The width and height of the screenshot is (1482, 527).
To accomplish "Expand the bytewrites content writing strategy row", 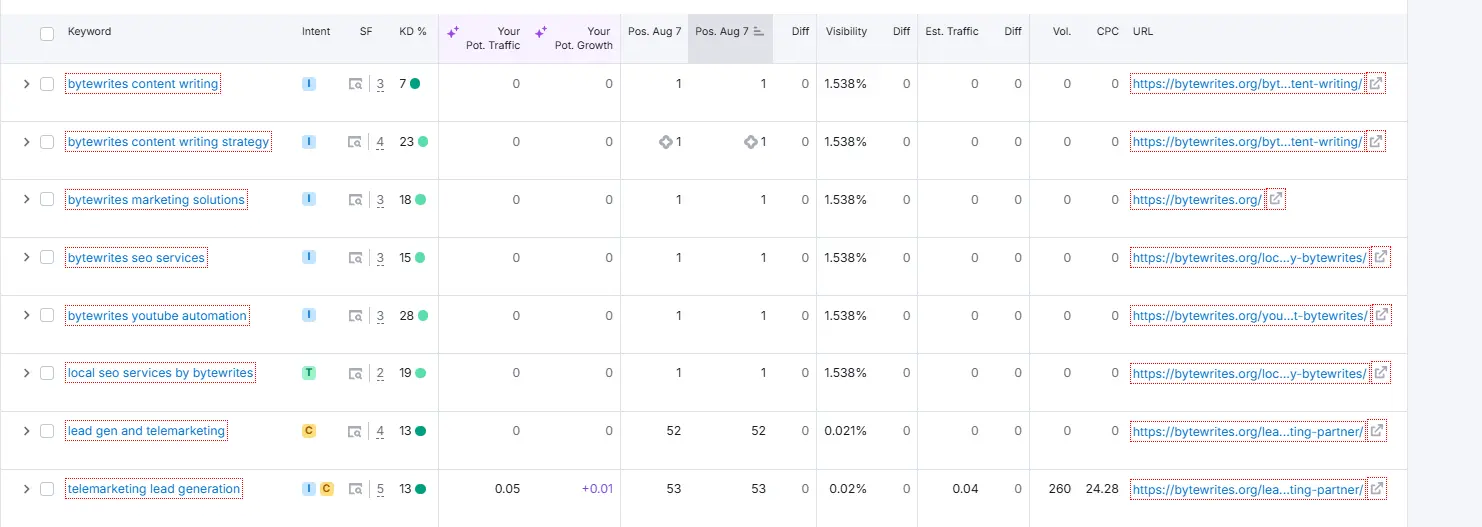I will (26, 142).
